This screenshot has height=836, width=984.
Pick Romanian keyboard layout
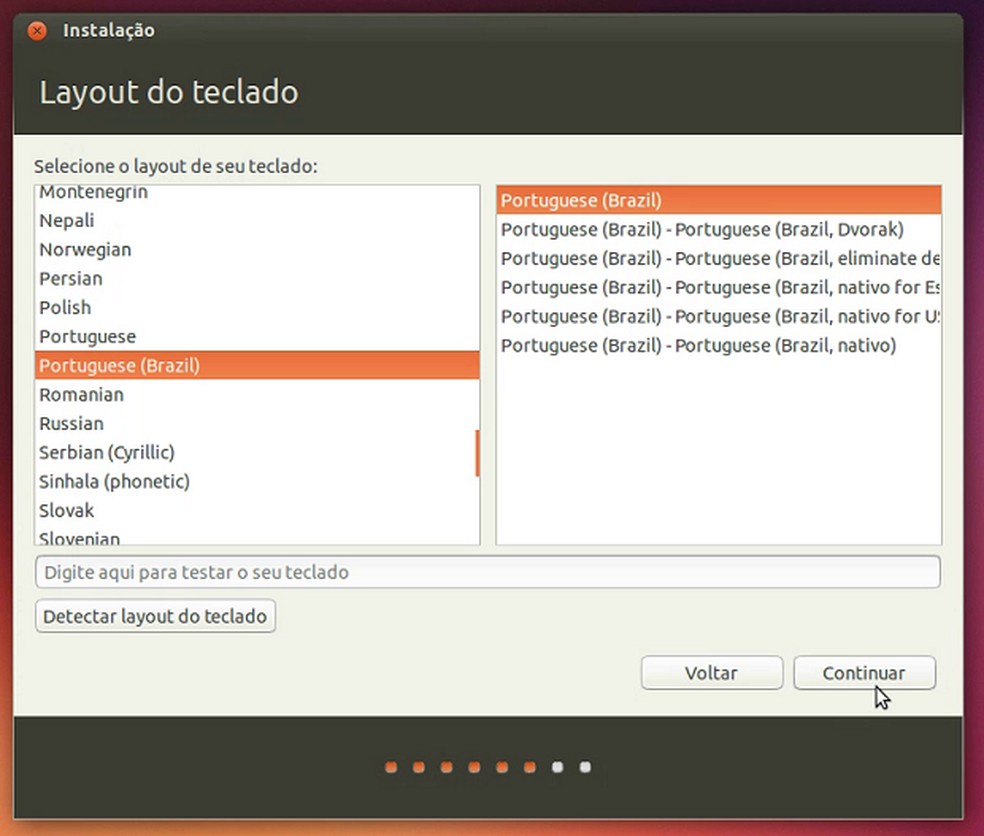[257, 394]
